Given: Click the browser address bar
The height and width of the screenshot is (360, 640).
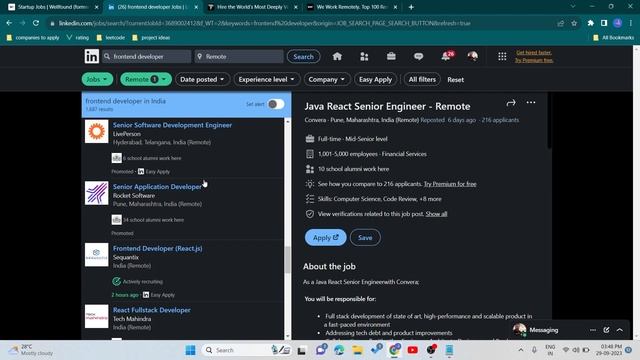Looking at the screenshot, I should [302, 23].
